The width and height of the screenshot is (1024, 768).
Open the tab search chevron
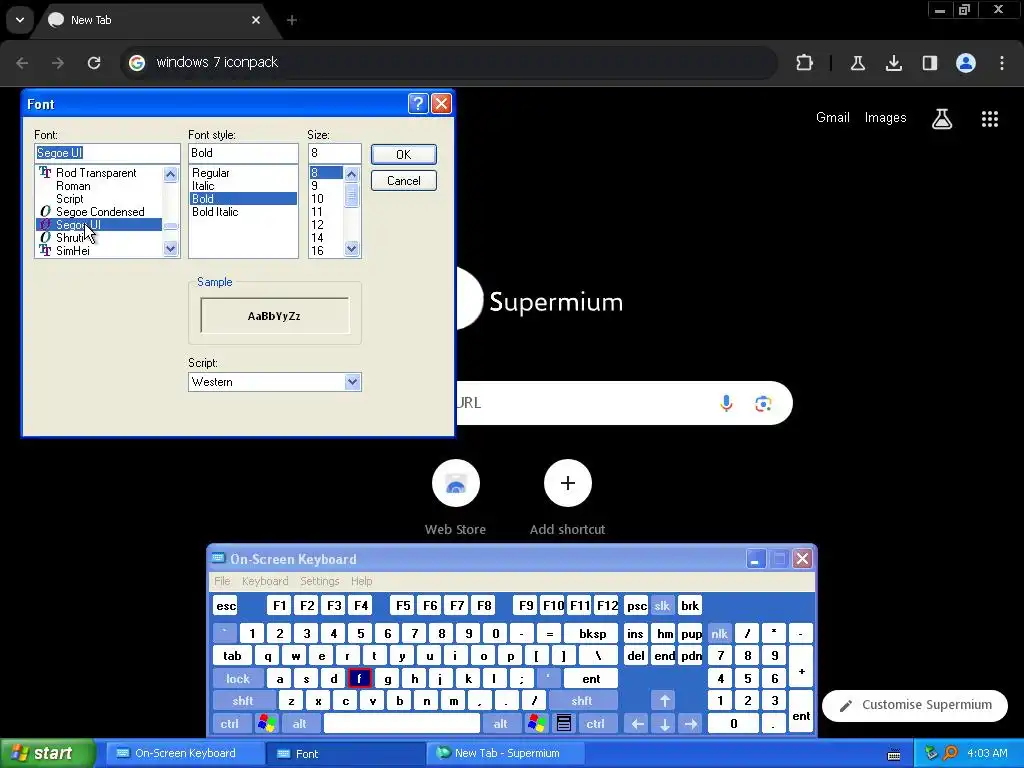pyautogui.click(x=20, y=20)
